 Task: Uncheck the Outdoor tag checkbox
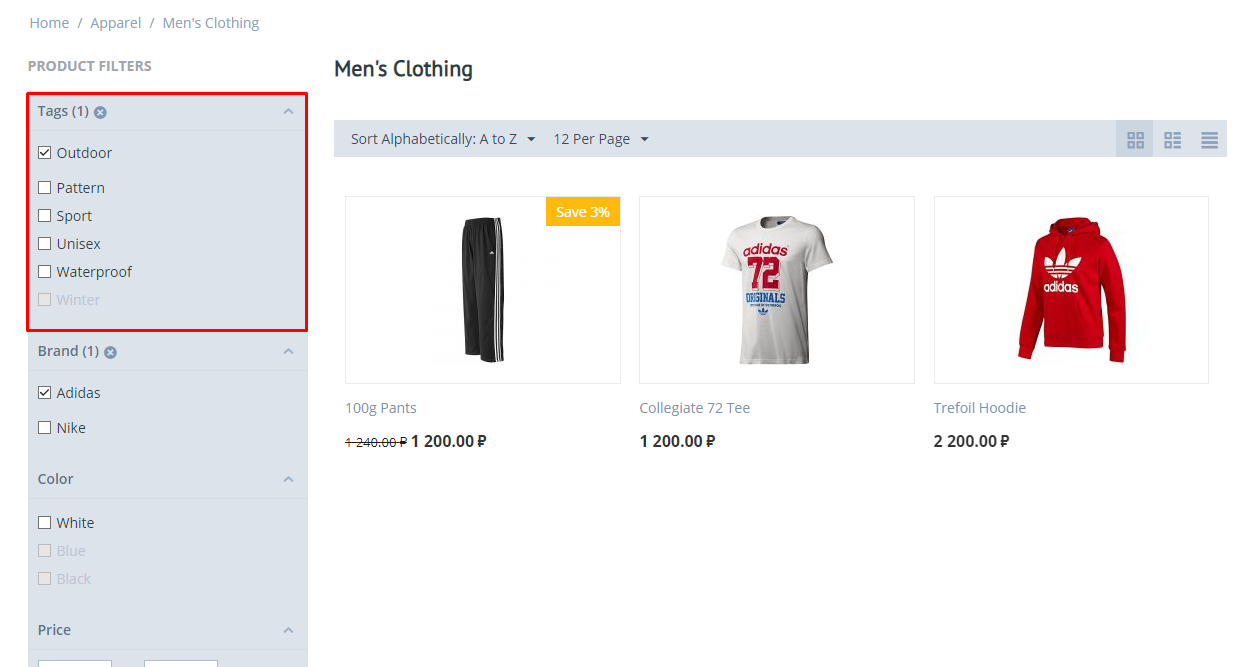(44, 153)
